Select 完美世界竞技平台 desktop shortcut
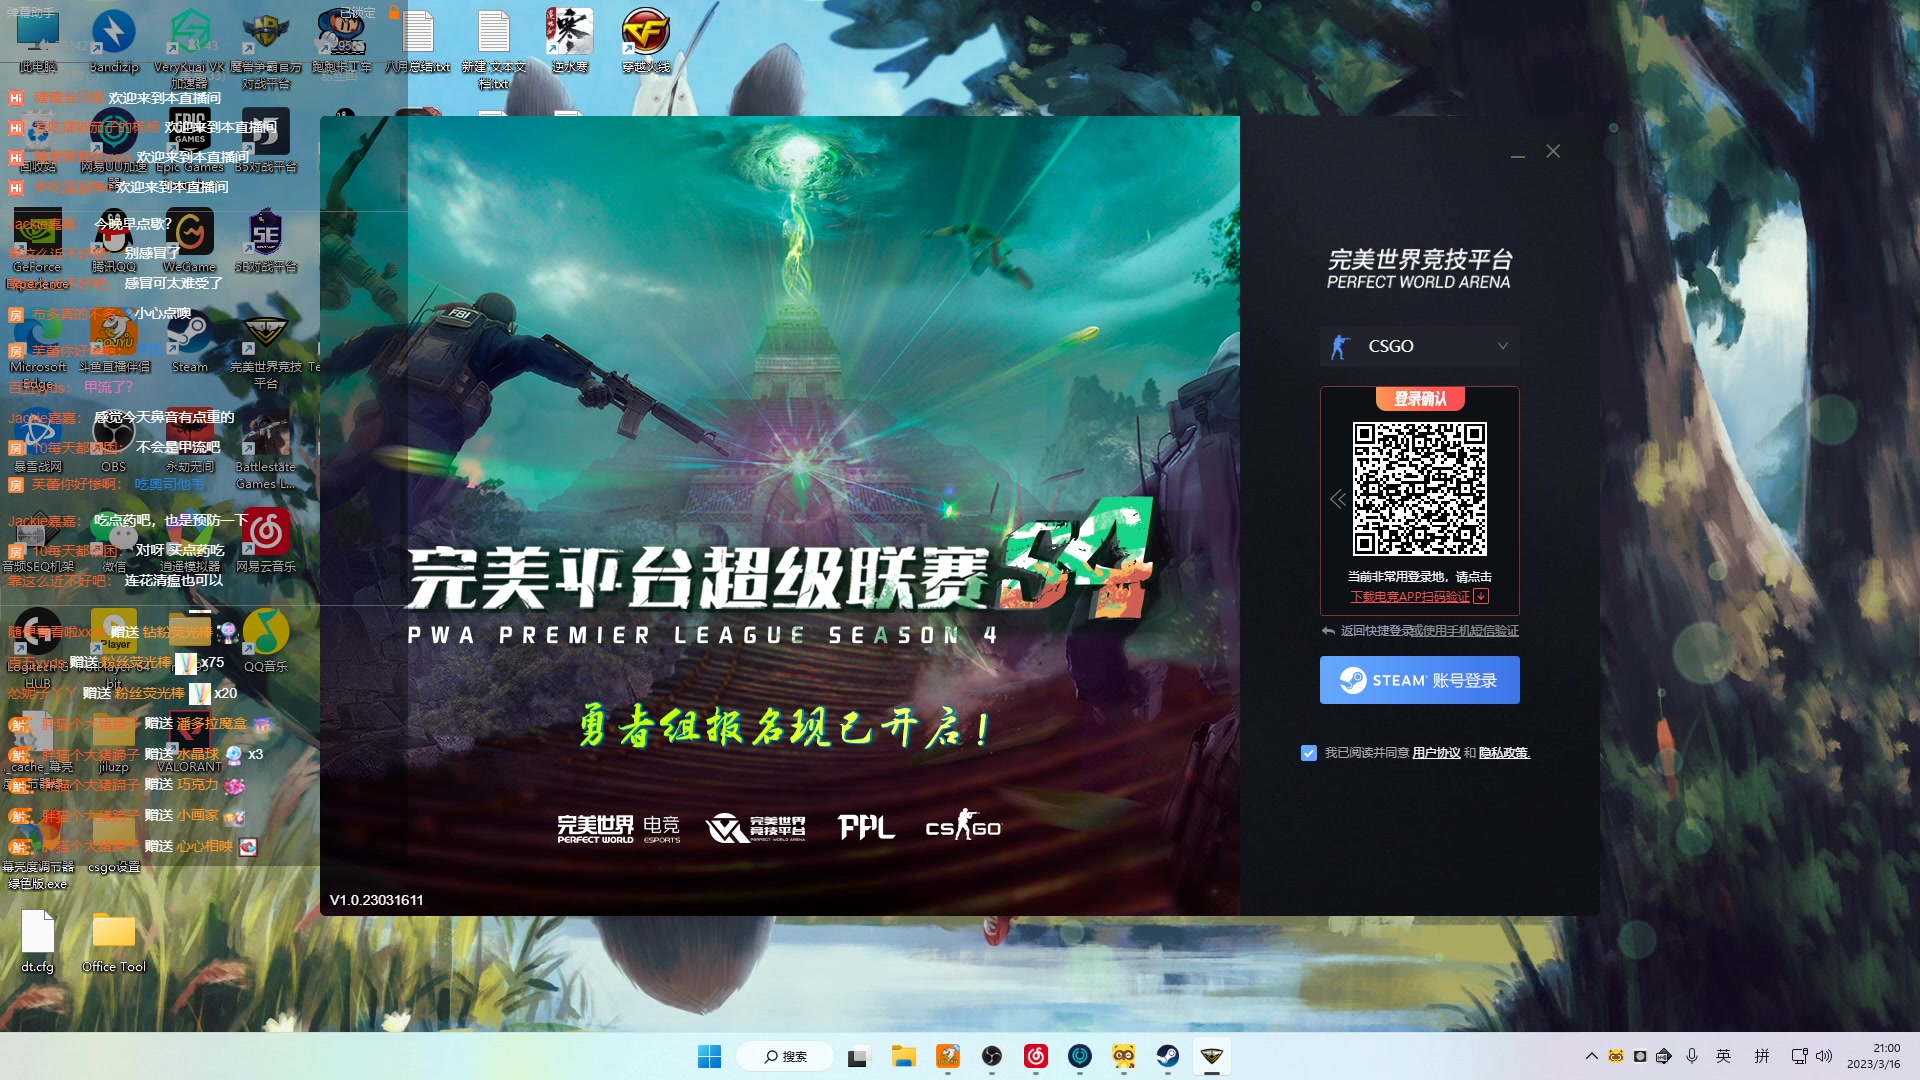Screen dimensions: 1920x1080 [x=266, y=349]
